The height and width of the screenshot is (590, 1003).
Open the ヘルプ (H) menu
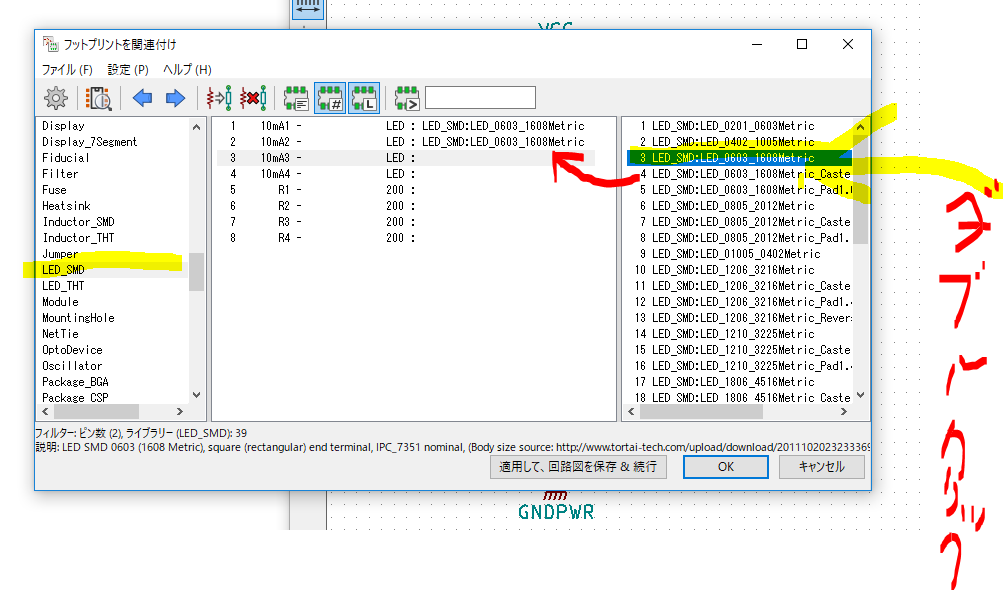point(187,69)
